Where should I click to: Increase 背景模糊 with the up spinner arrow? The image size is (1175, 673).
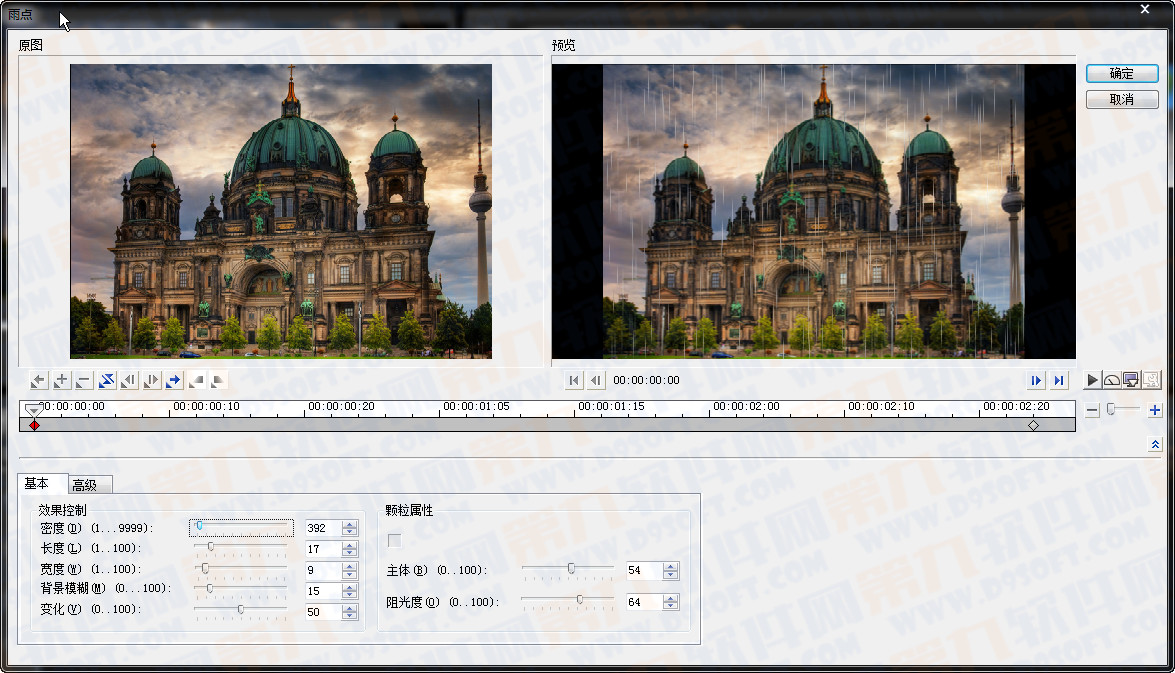[x=349, y=587]
